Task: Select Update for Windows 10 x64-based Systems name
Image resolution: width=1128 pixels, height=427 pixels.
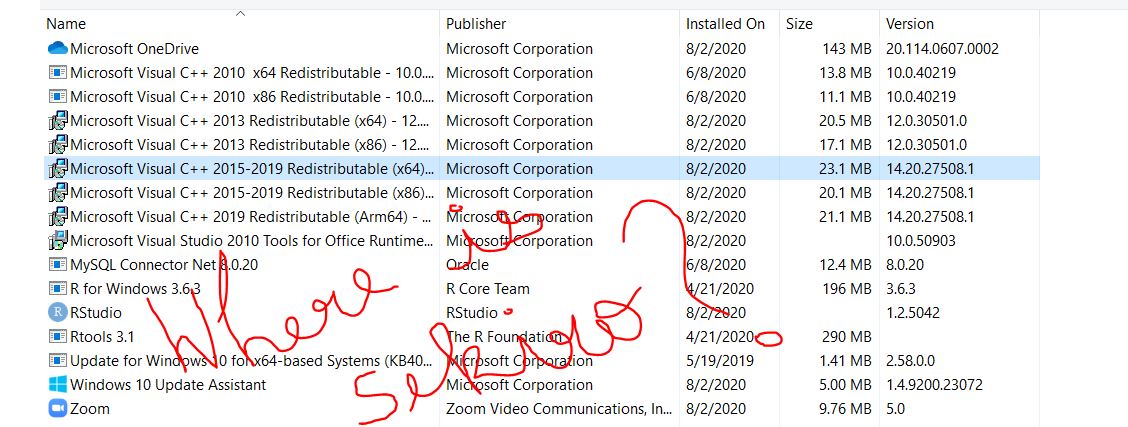Action: coord(251,360)
